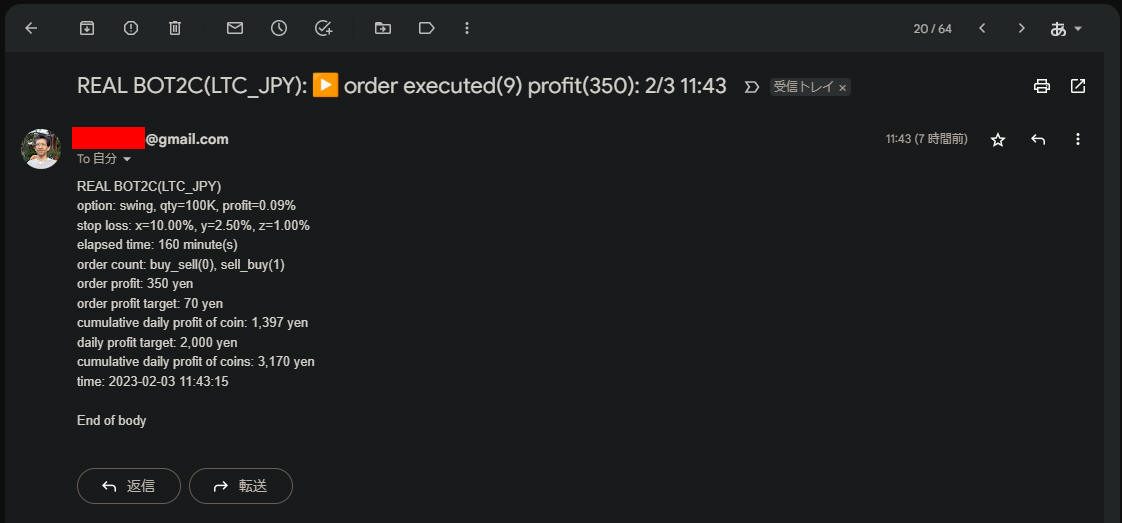
Task: Archive this email
Action: (x=87, y=28)
